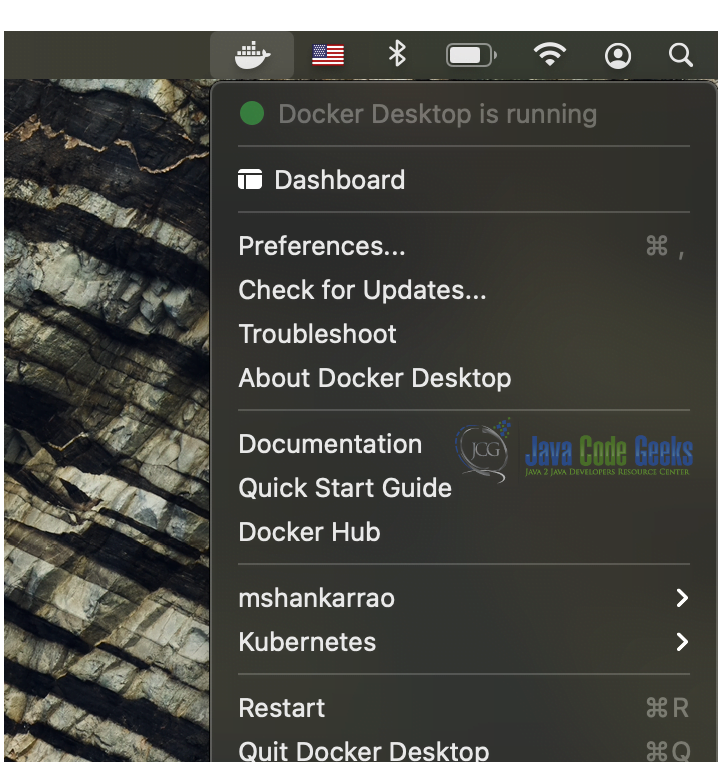Click the Docker whale menu bar icon

coord(252,54)
